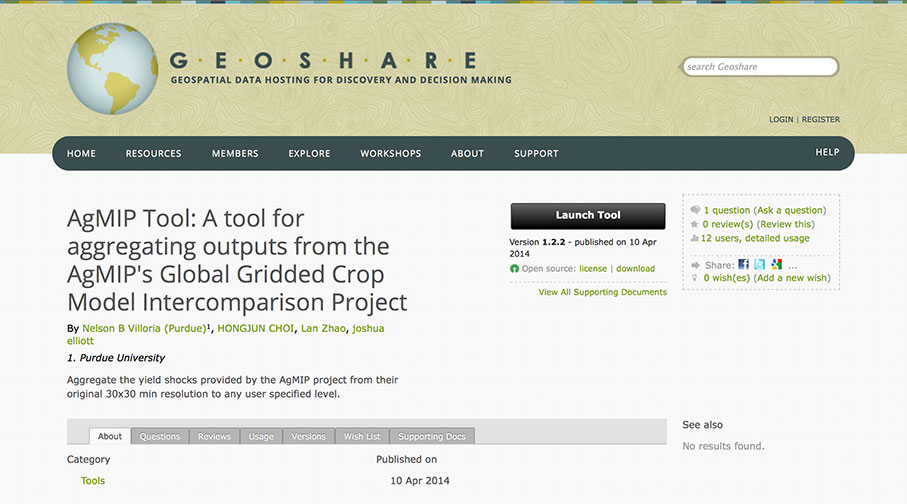Click the wish lightbulb icon

click(x=695, y=278)
